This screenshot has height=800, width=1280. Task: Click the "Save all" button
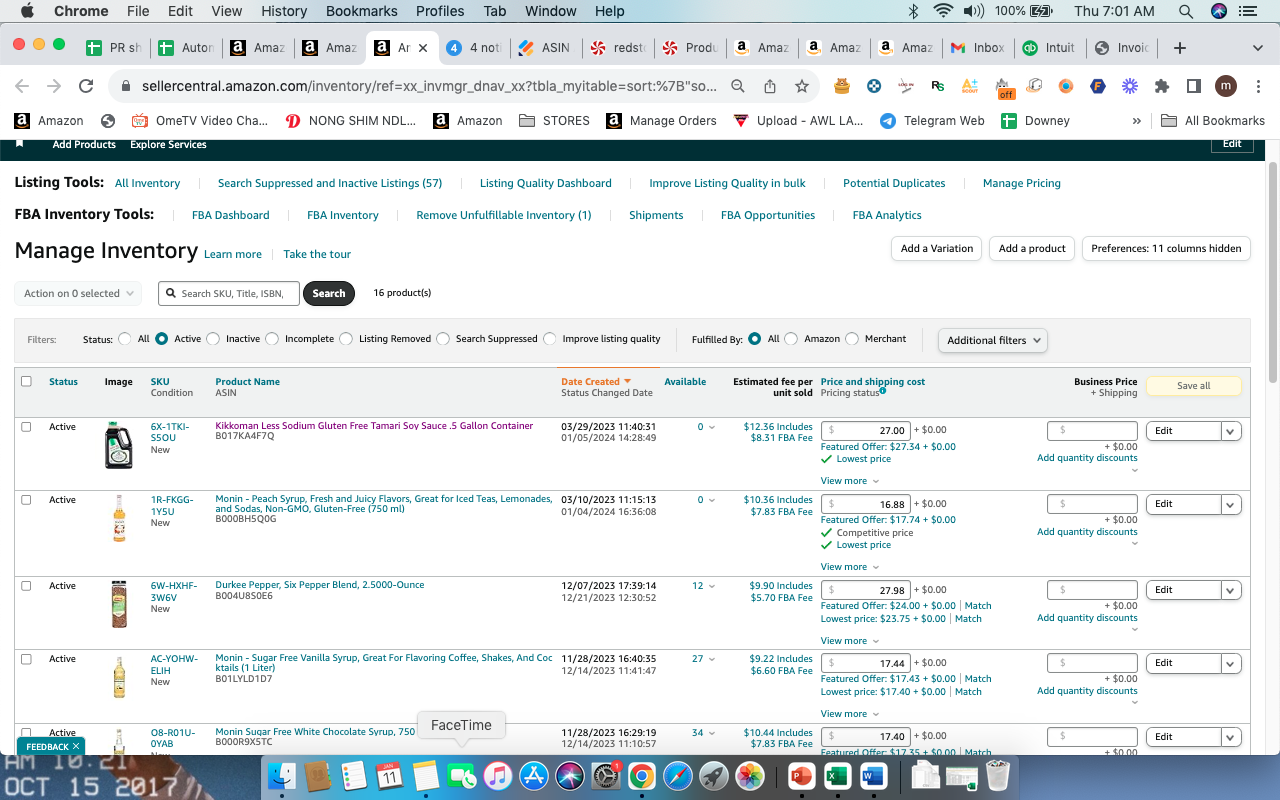click(x=1193, y=386)
